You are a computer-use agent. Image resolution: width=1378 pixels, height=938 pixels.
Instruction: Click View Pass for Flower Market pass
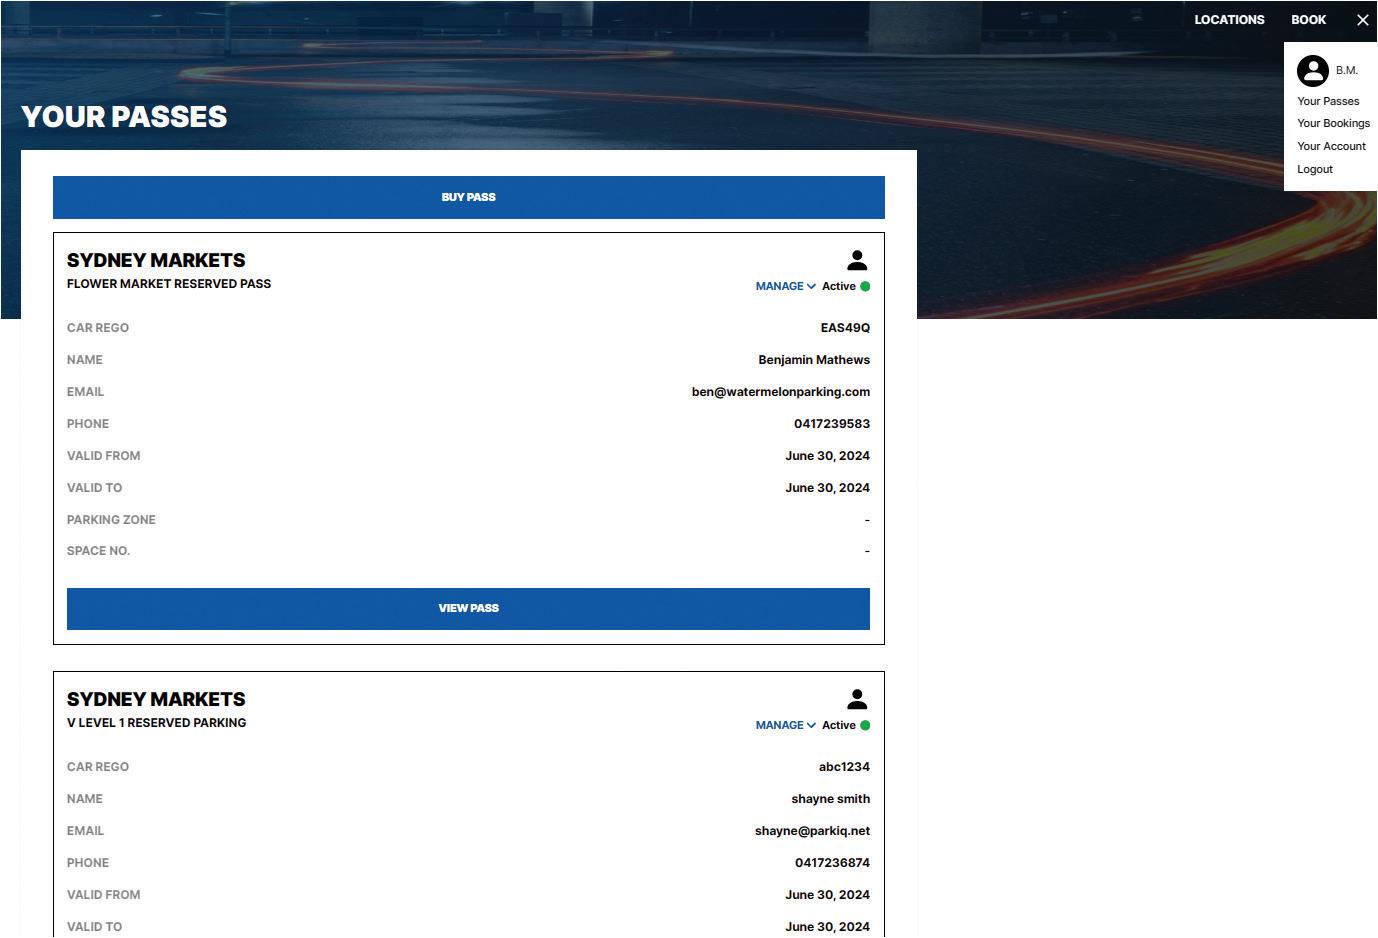[468, 609]
